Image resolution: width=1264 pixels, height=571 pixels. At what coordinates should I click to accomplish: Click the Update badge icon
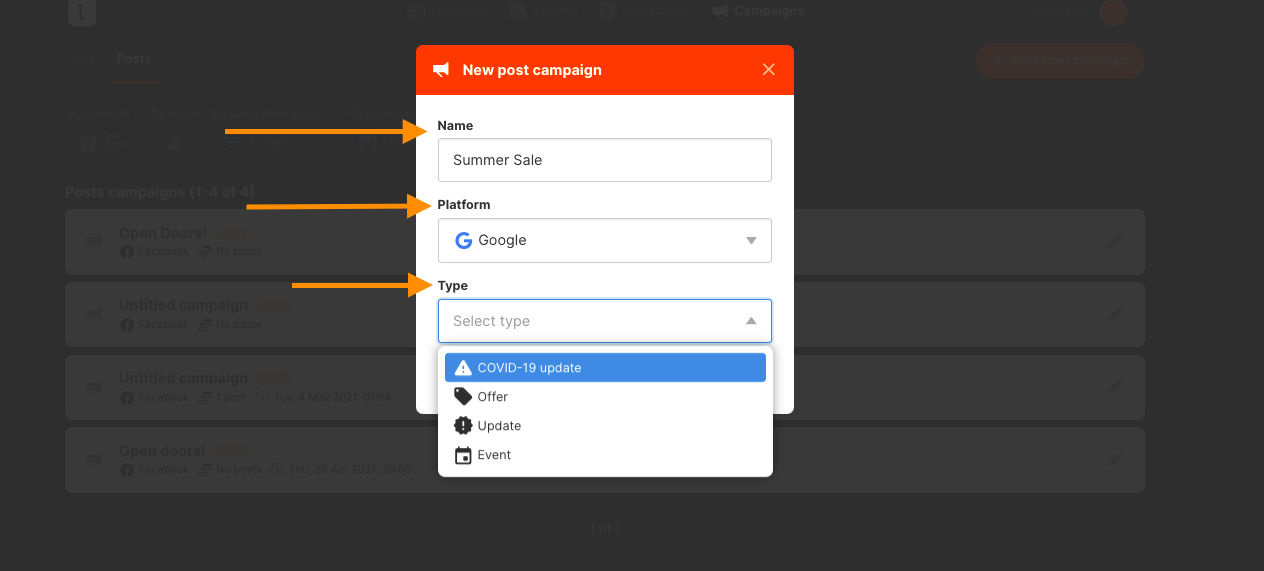point(463,426)
